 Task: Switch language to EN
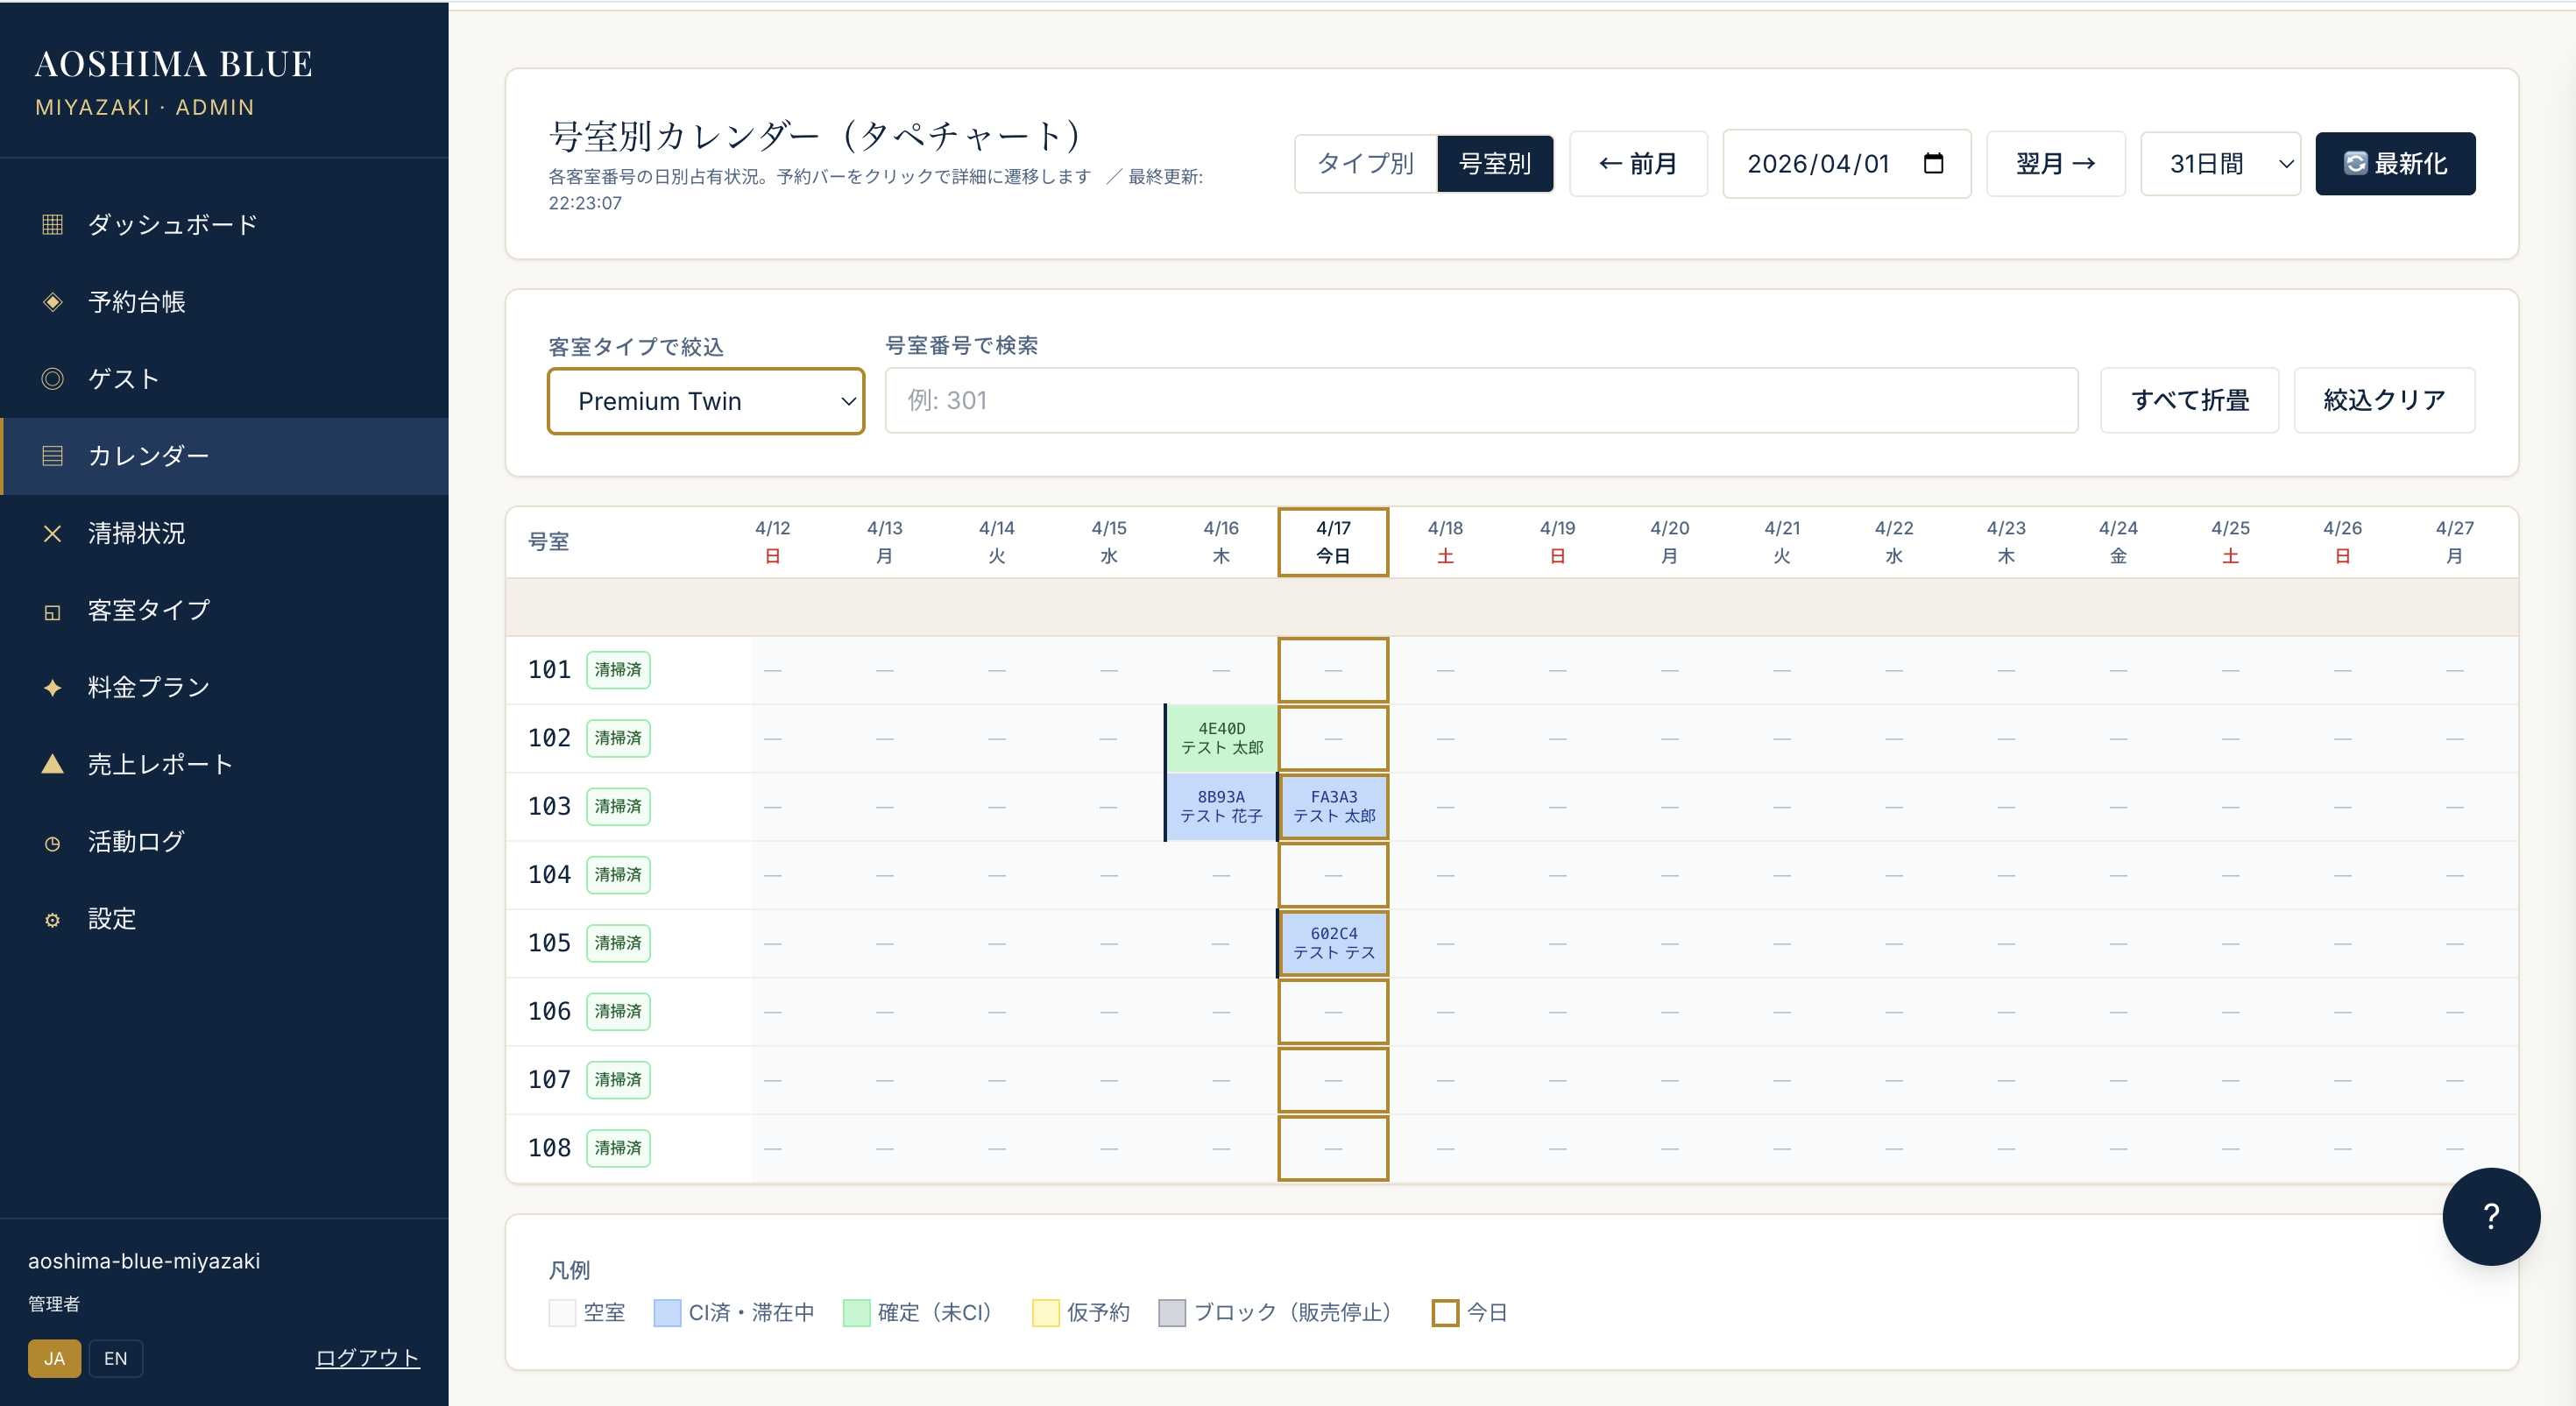(115, 1358)
